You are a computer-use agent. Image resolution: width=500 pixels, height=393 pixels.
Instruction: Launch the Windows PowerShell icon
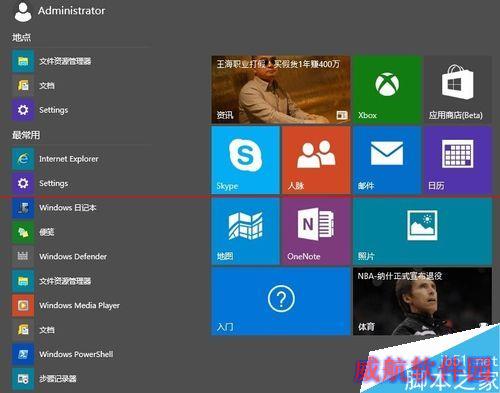point(23,354)
